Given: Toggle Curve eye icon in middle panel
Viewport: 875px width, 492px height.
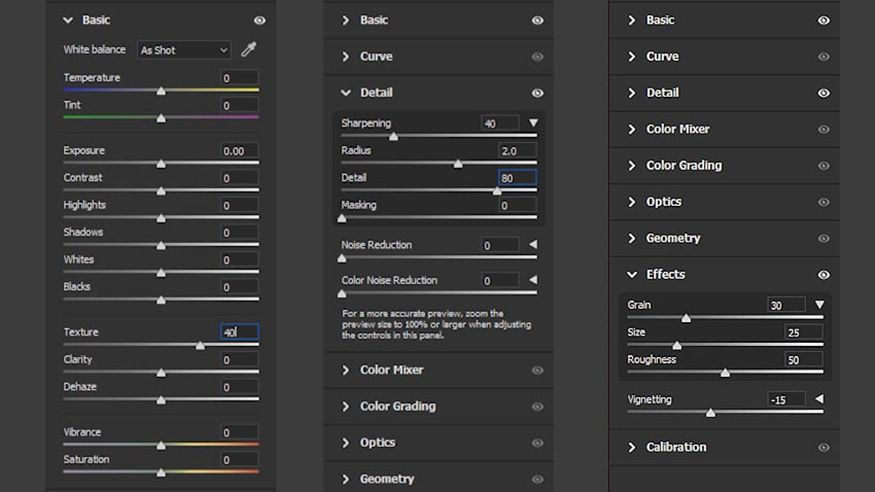Looking at the screenshot, I should 537,57.
